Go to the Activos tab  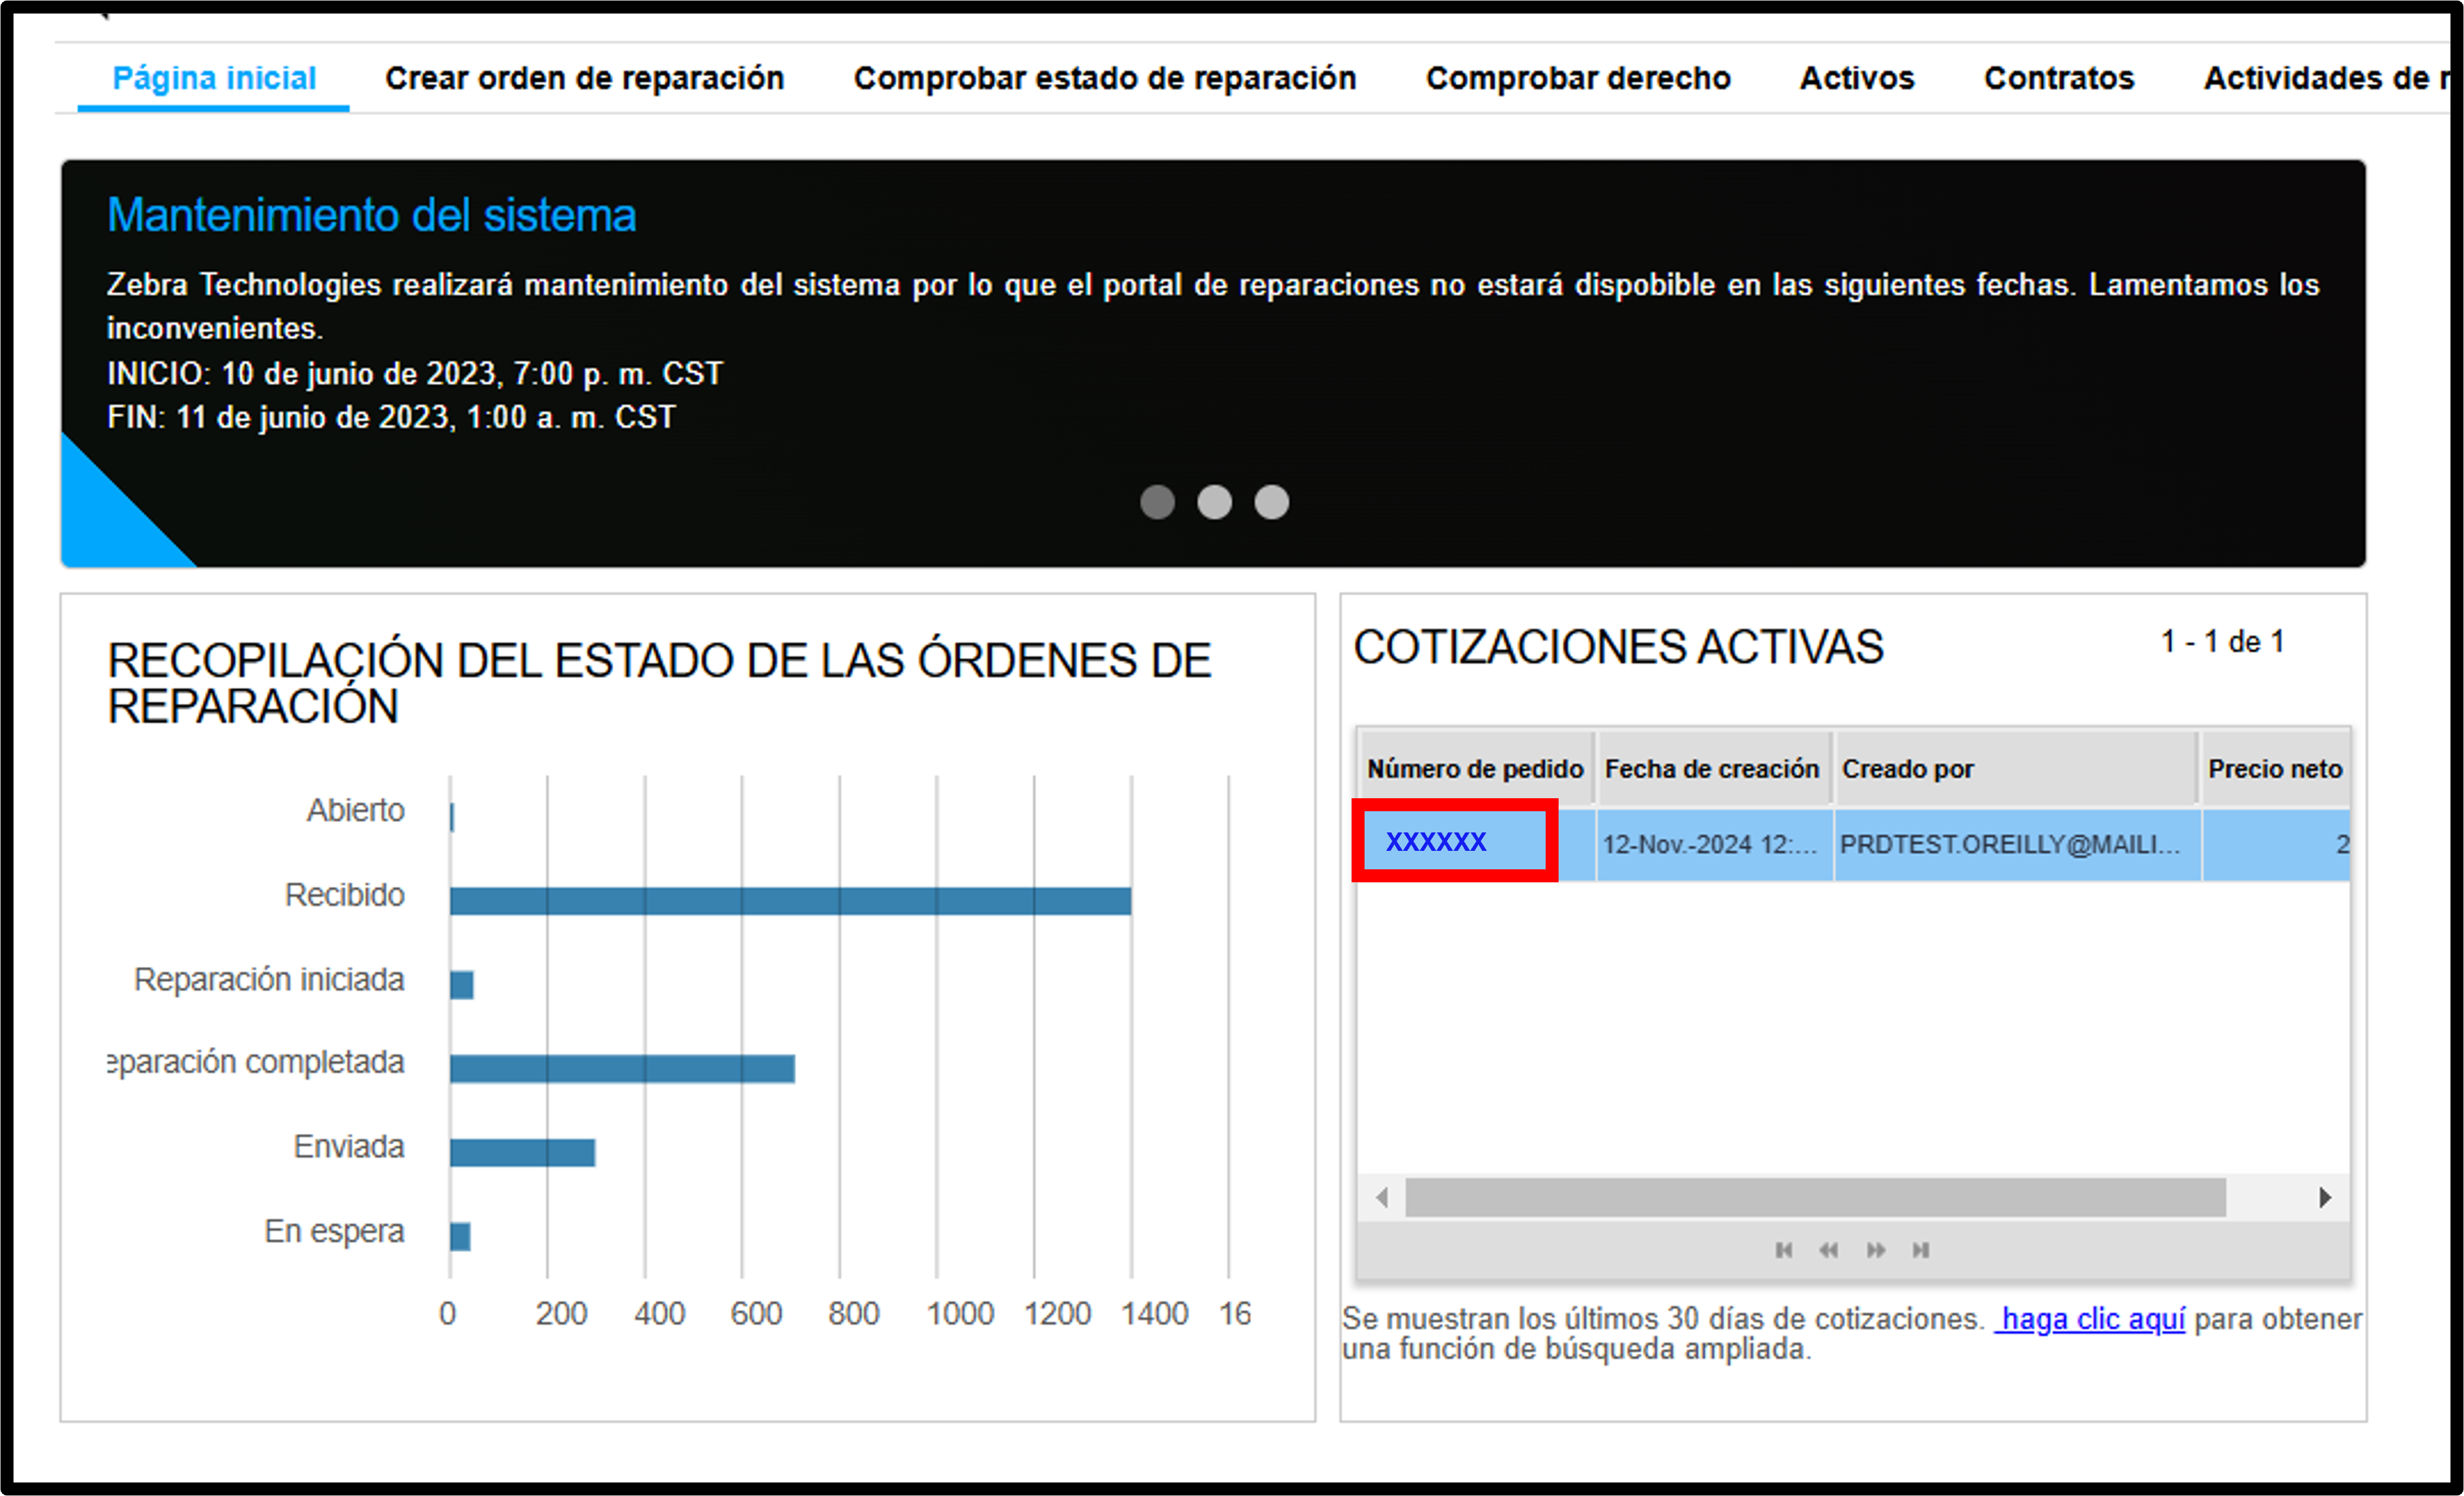pyautogui.click(x=1856, y=78)
